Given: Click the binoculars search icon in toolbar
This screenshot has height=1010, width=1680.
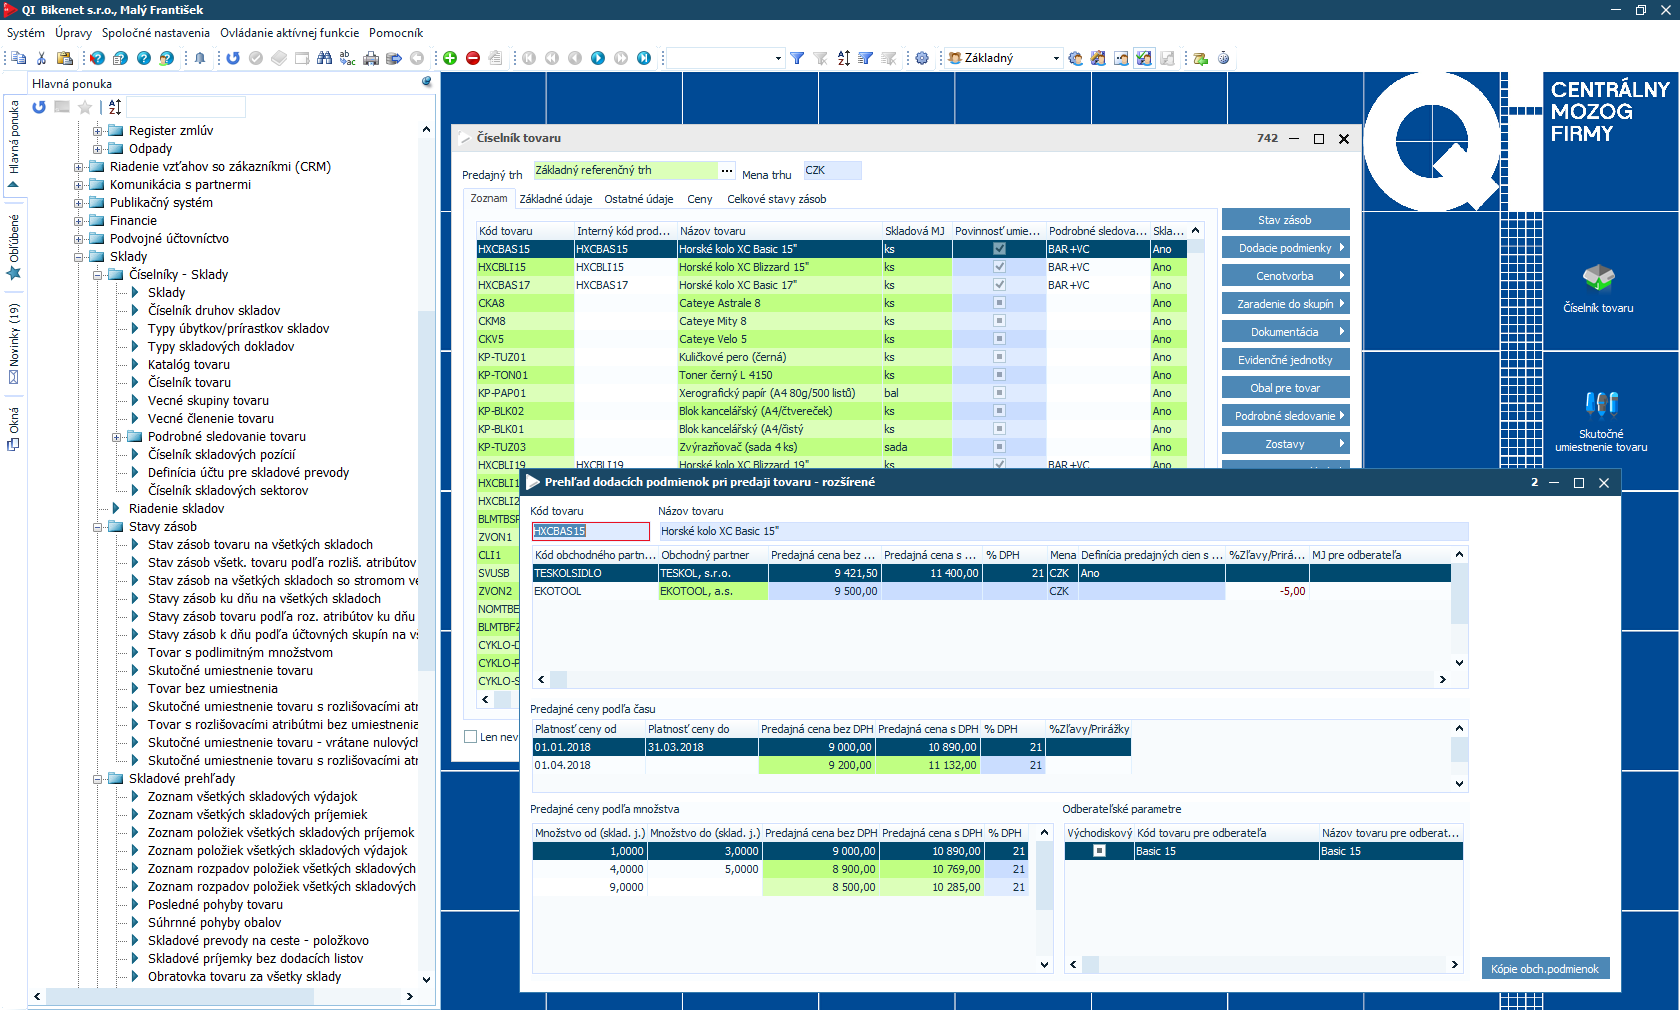Looking at the screenshot, I should click(324, 58).
